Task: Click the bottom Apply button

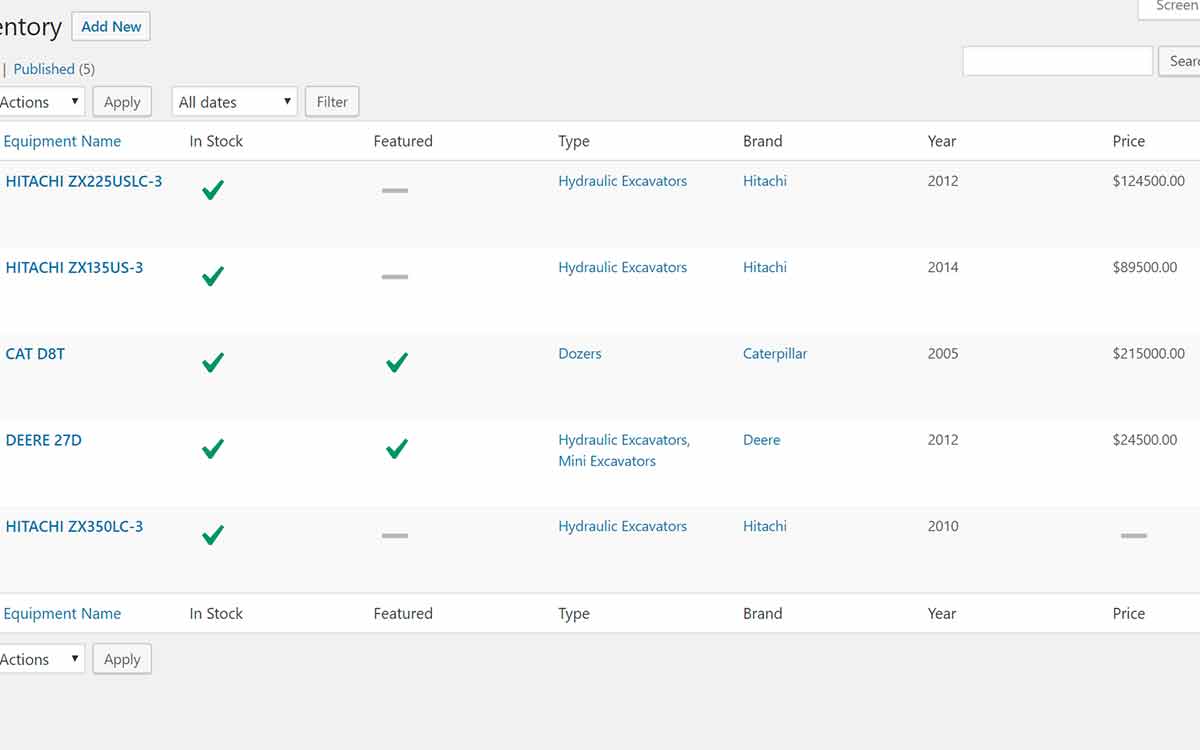Action: pos(122,659)
